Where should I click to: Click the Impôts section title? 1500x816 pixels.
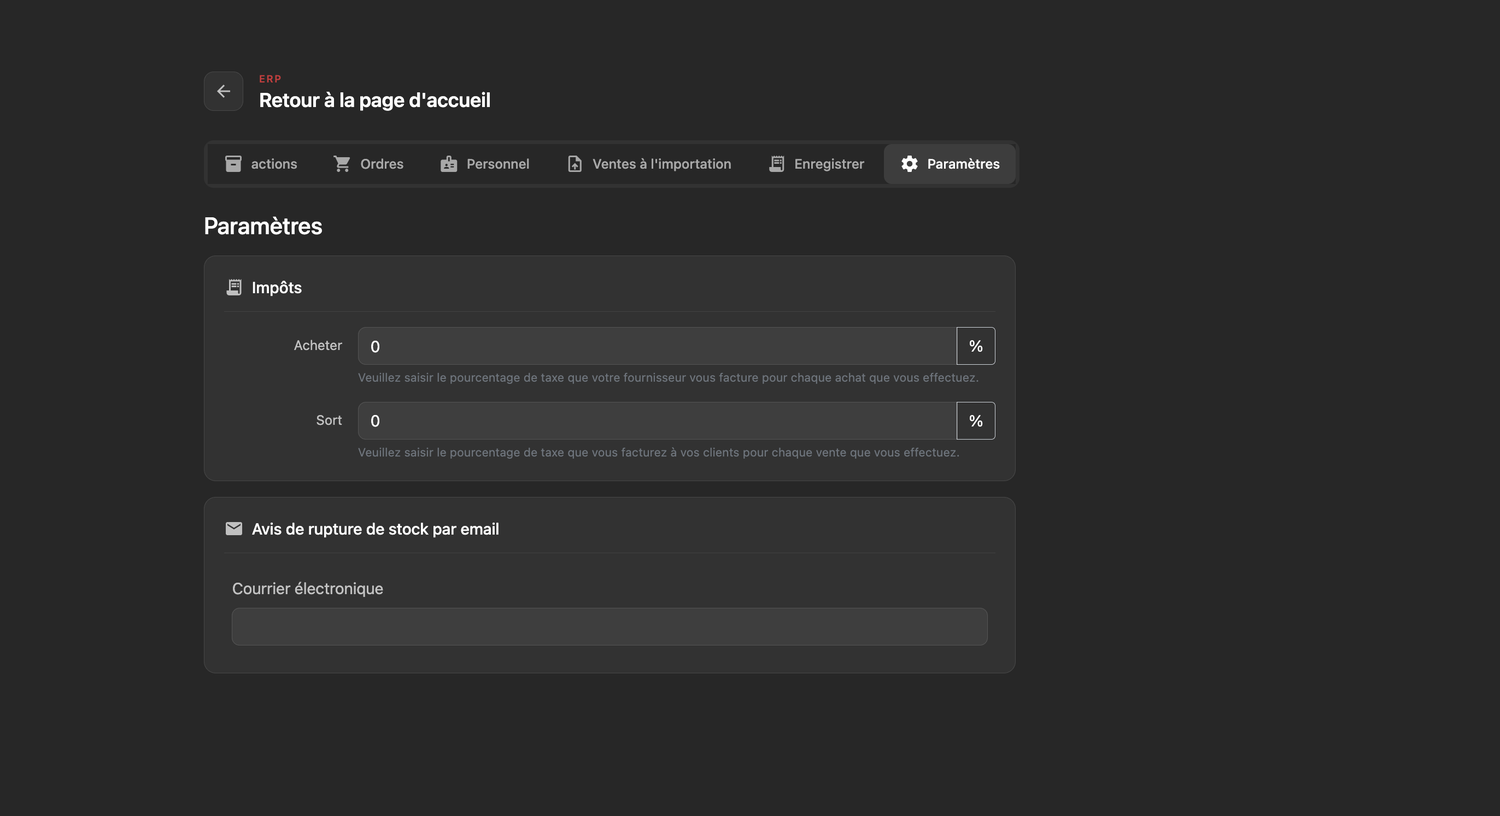[x=277, y=288]
